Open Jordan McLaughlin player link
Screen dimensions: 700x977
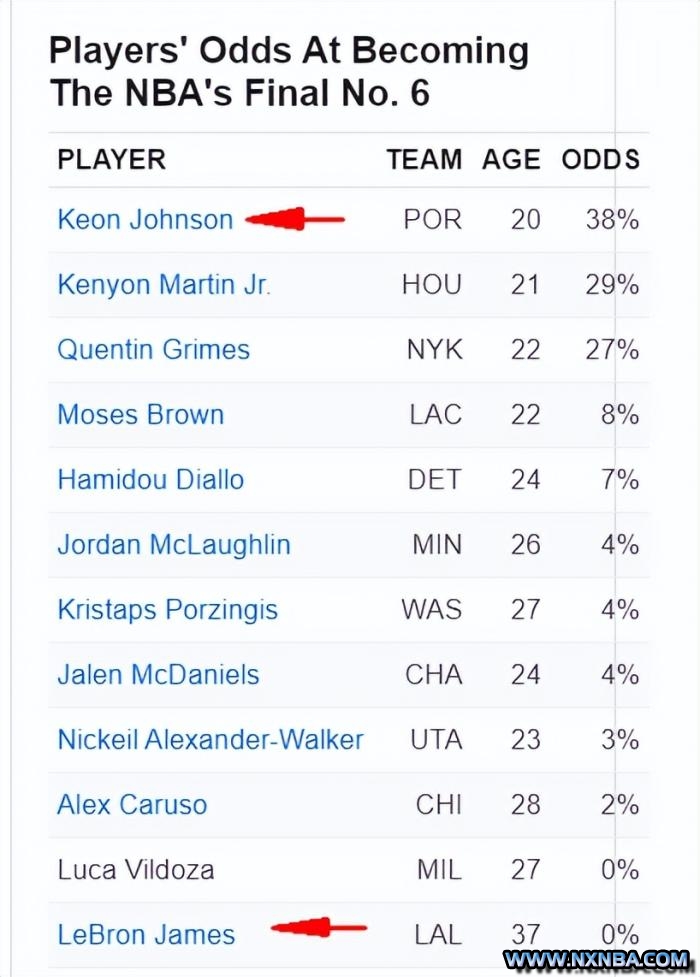[x=174, y=545]
